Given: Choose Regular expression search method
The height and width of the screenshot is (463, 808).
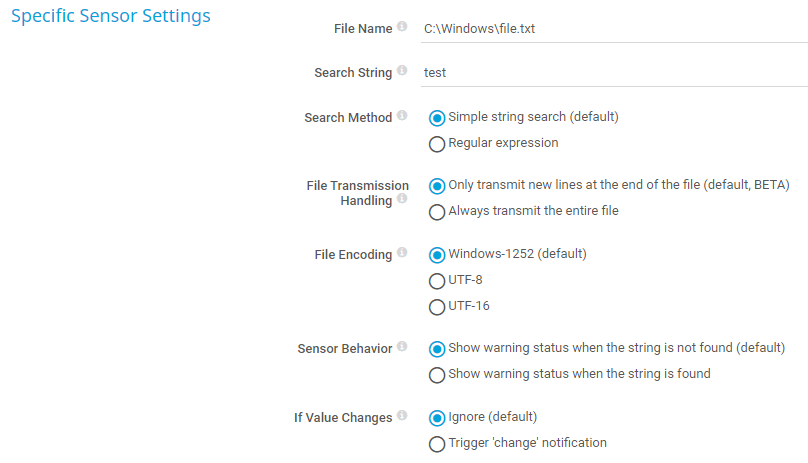Looking at the screenshot, I should (437, 144).
